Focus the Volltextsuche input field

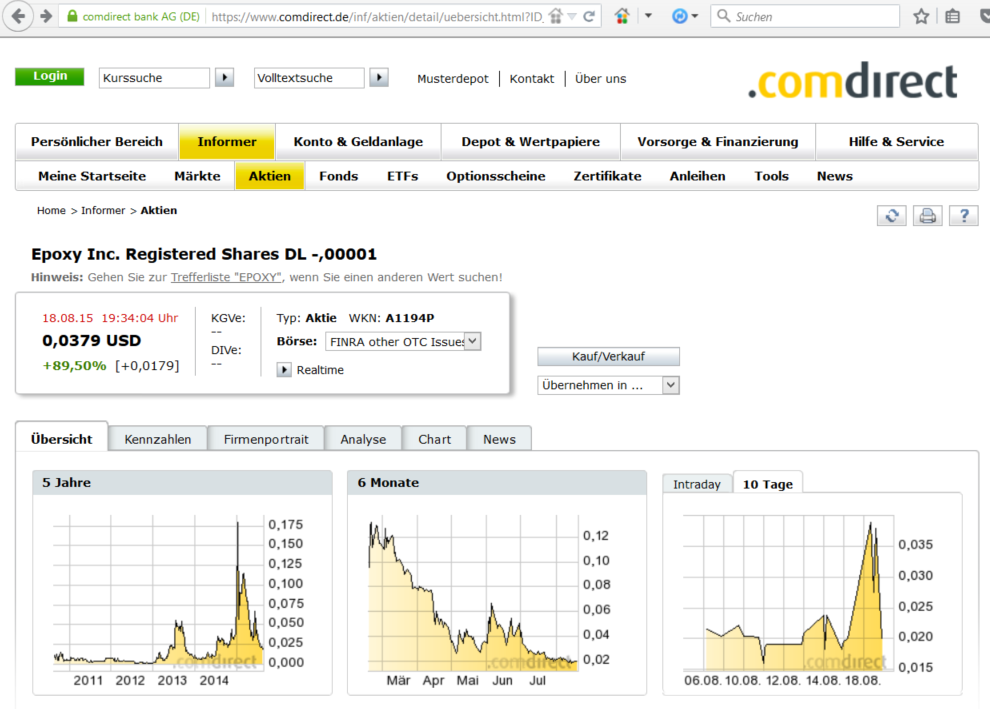(x=309, y=78)
